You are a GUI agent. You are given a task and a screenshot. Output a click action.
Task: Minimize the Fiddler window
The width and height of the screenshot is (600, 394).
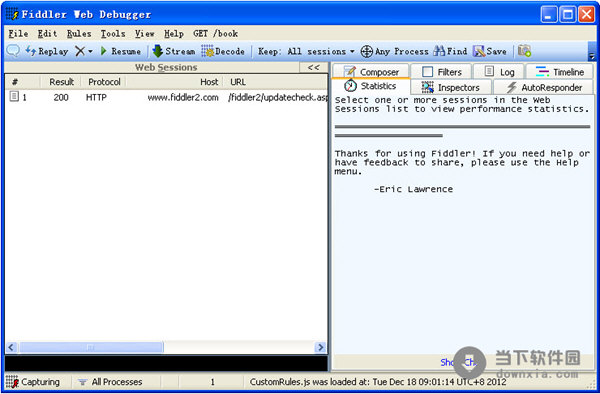click(549, 15)
